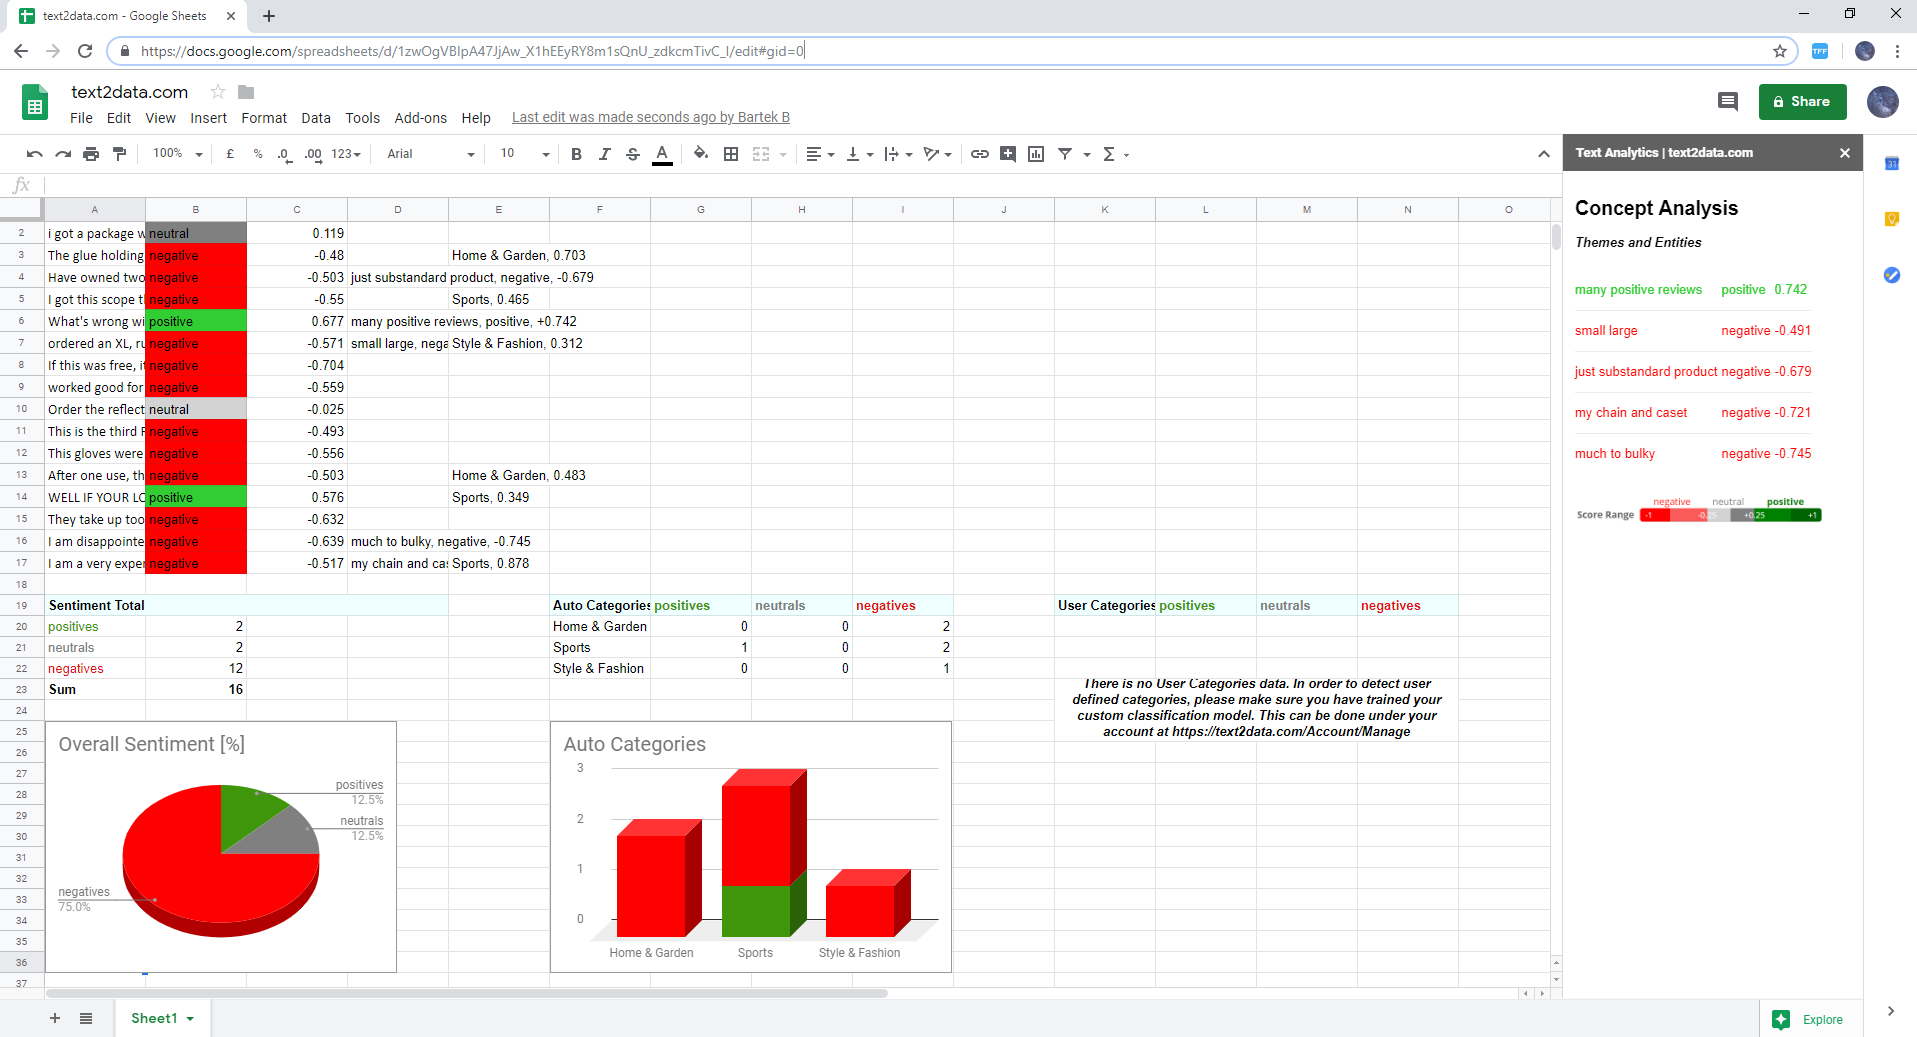The image size is (1917, 1037).
Task: Open the Tools menu
Action: [362, 118]
